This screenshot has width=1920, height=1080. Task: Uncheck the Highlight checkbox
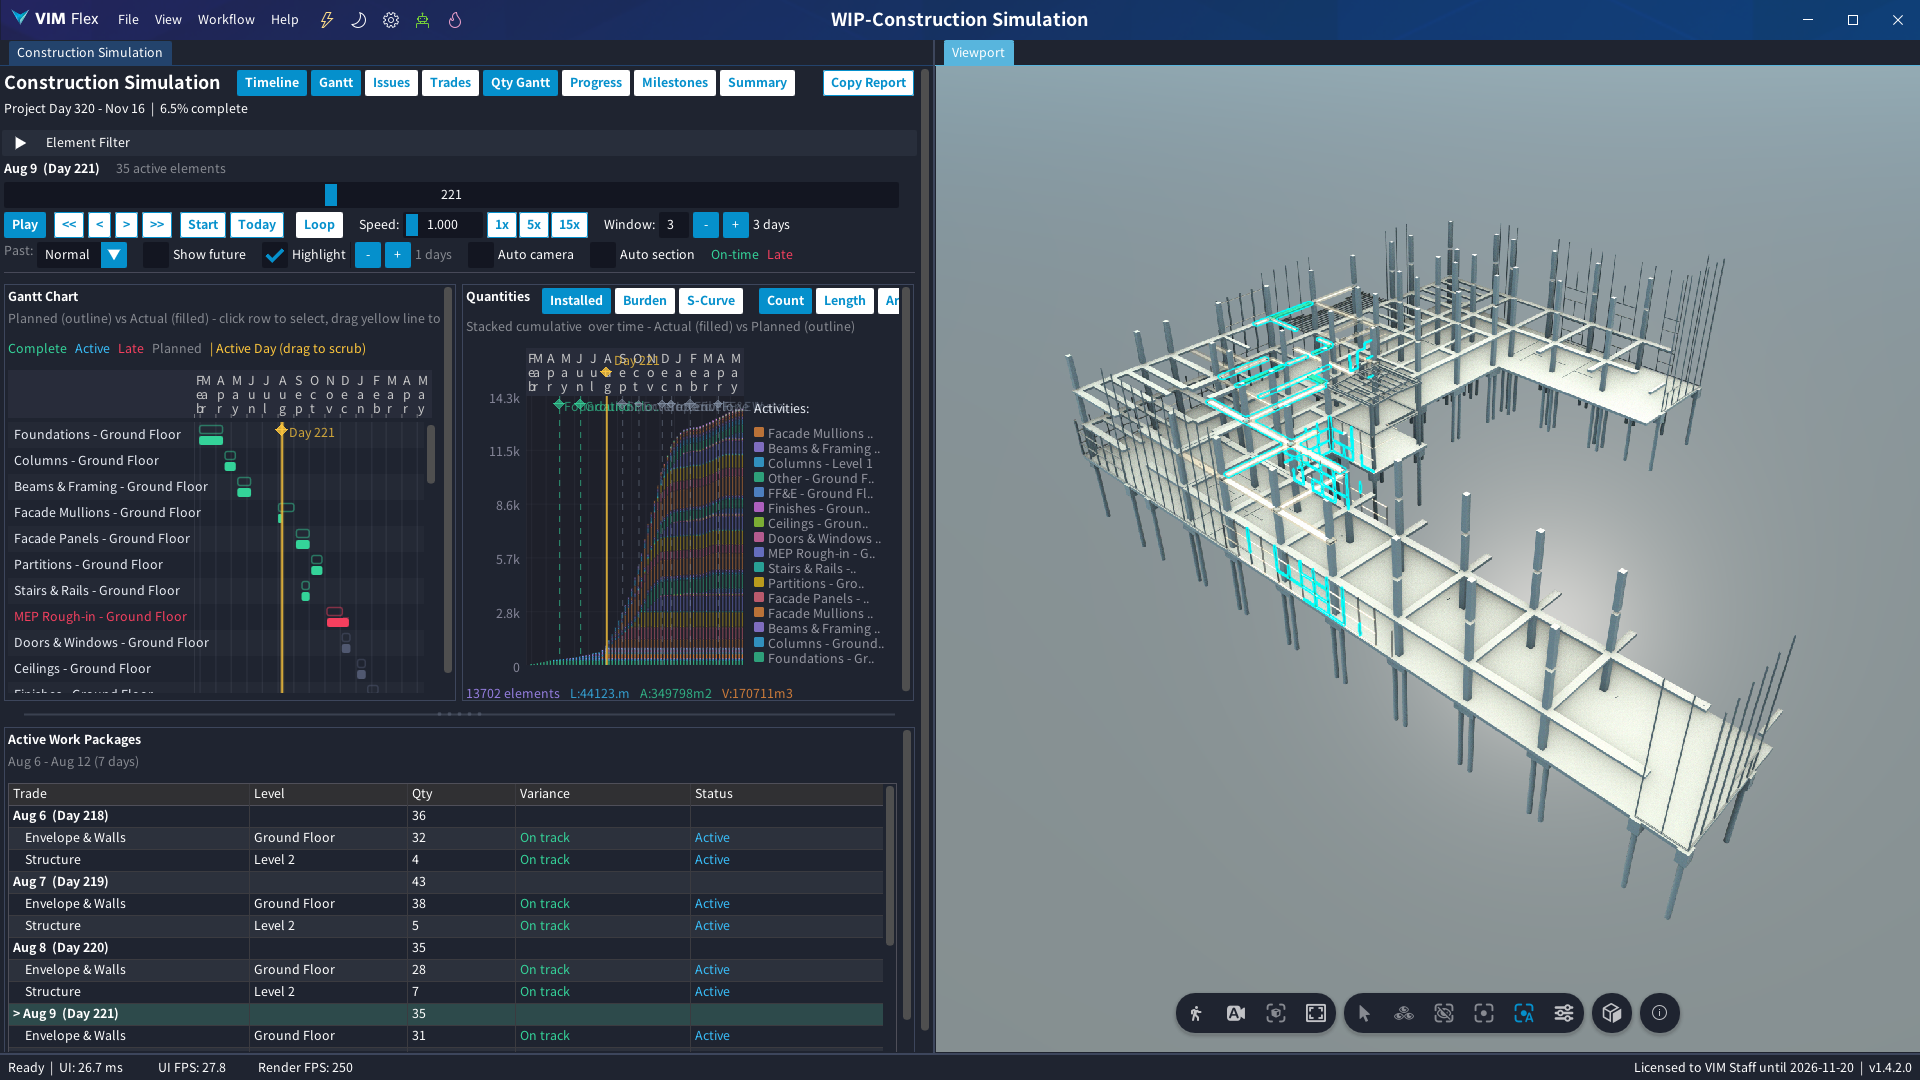(274, 255)
